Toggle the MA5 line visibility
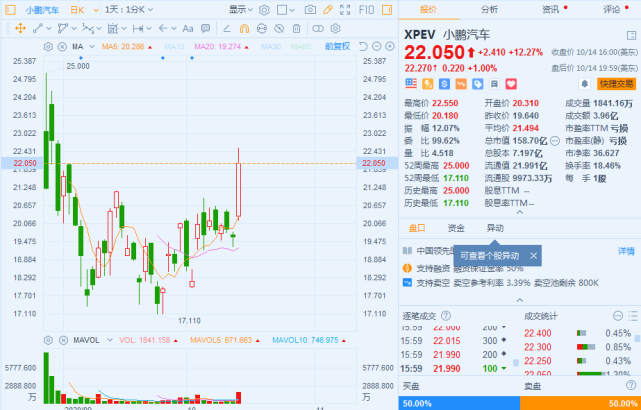 pos(127,47)
